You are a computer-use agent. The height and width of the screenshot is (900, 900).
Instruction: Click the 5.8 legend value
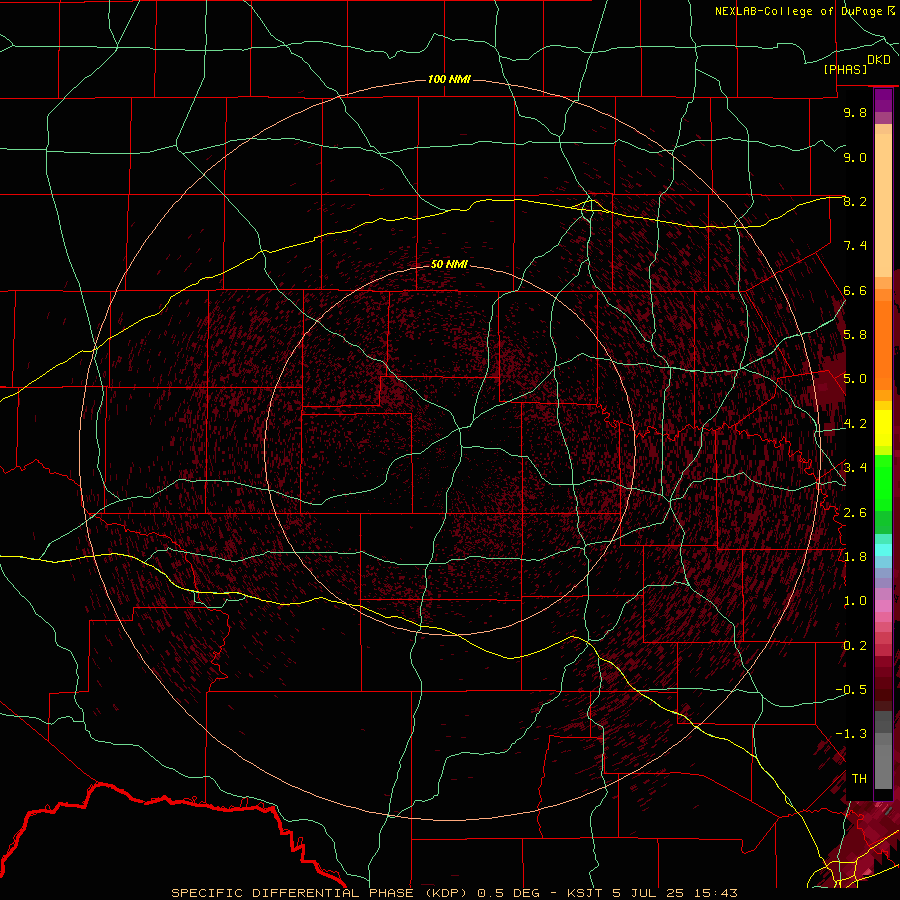point(855,335)
